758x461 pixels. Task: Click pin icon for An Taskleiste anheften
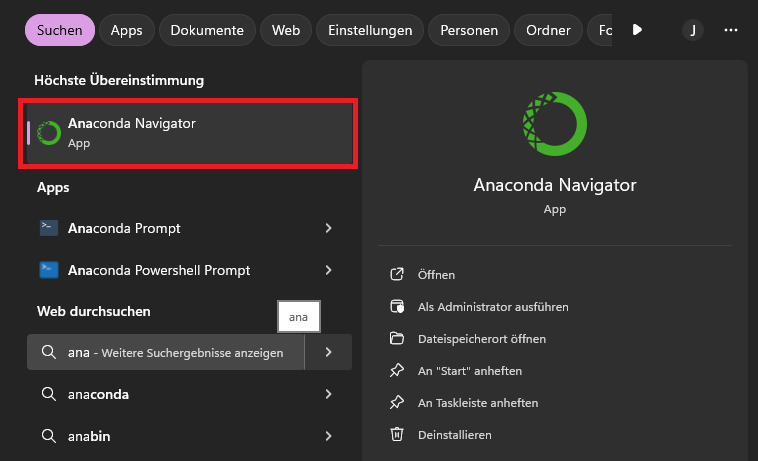tap(397, 403)
